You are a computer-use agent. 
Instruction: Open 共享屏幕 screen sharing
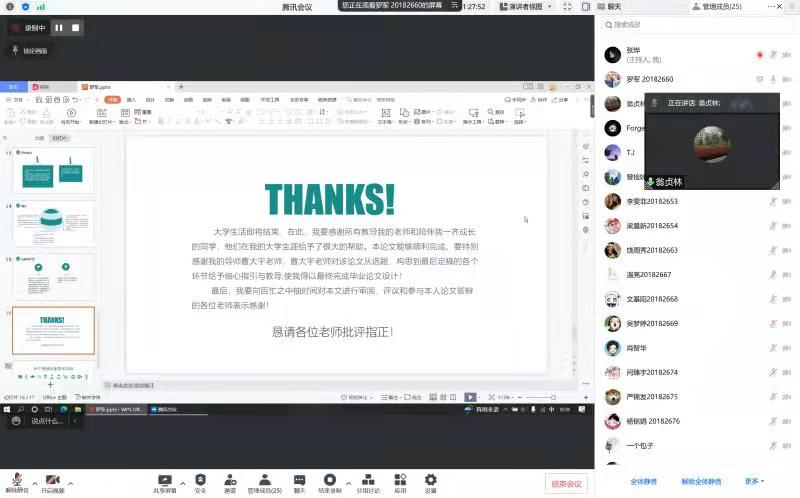165,480
